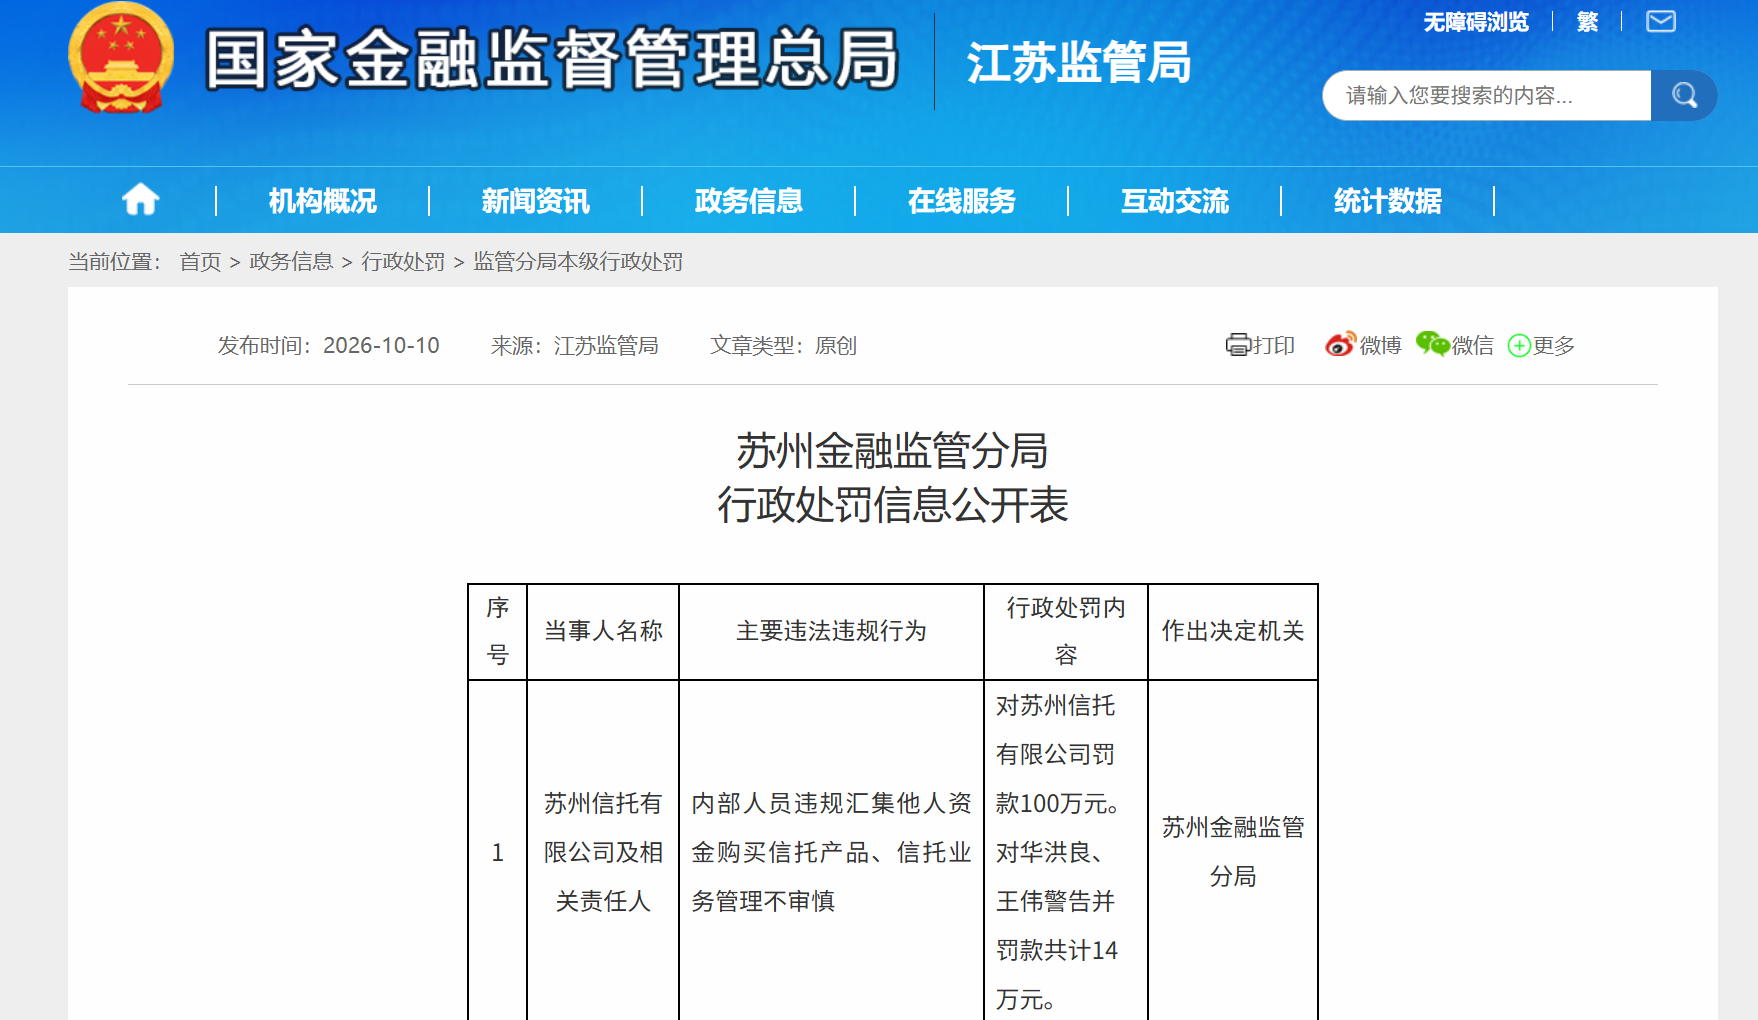
Task: Open the 统计数据 menu
Action: tap(1387, 201)
